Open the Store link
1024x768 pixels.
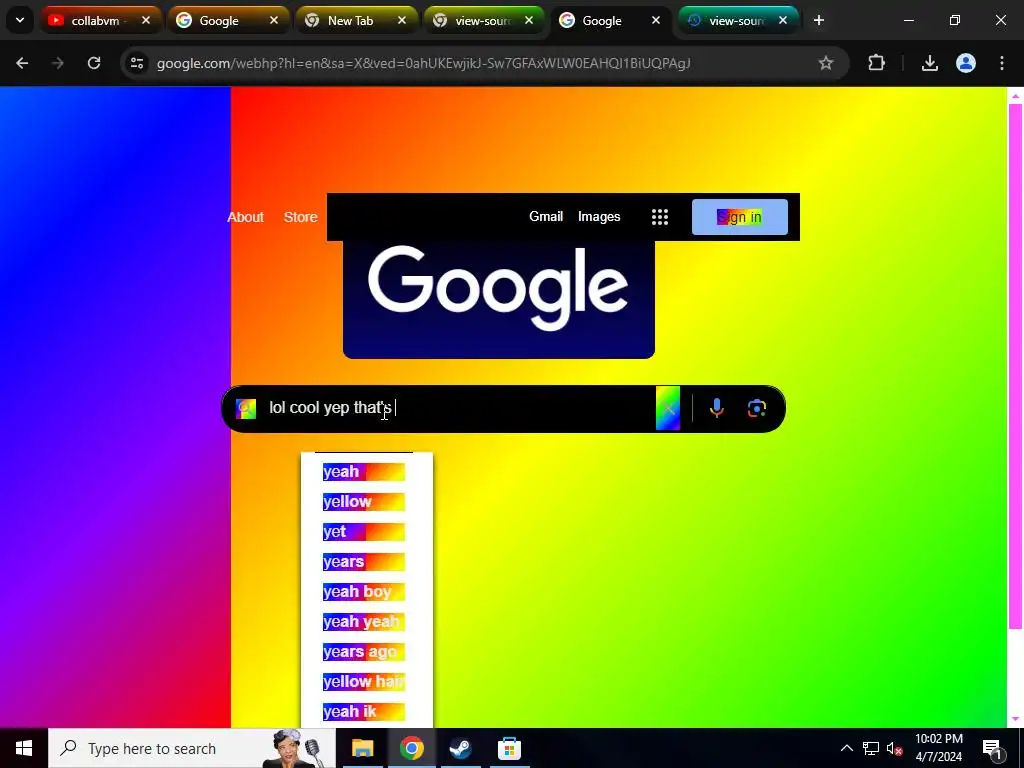[300, 217]
